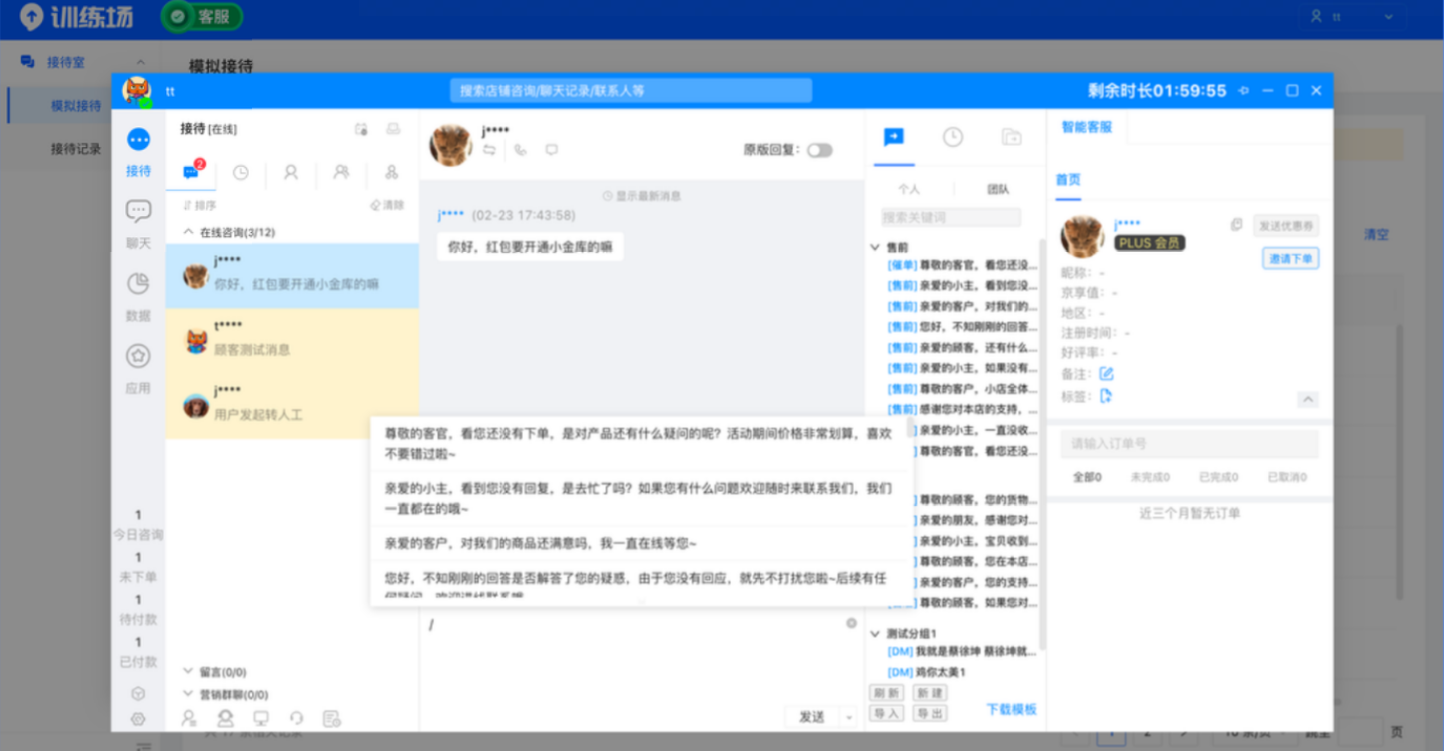Screen dimensions: 1444x751
Task: Collapse customer info with up chevron
Action: [x=1307, y=399]
